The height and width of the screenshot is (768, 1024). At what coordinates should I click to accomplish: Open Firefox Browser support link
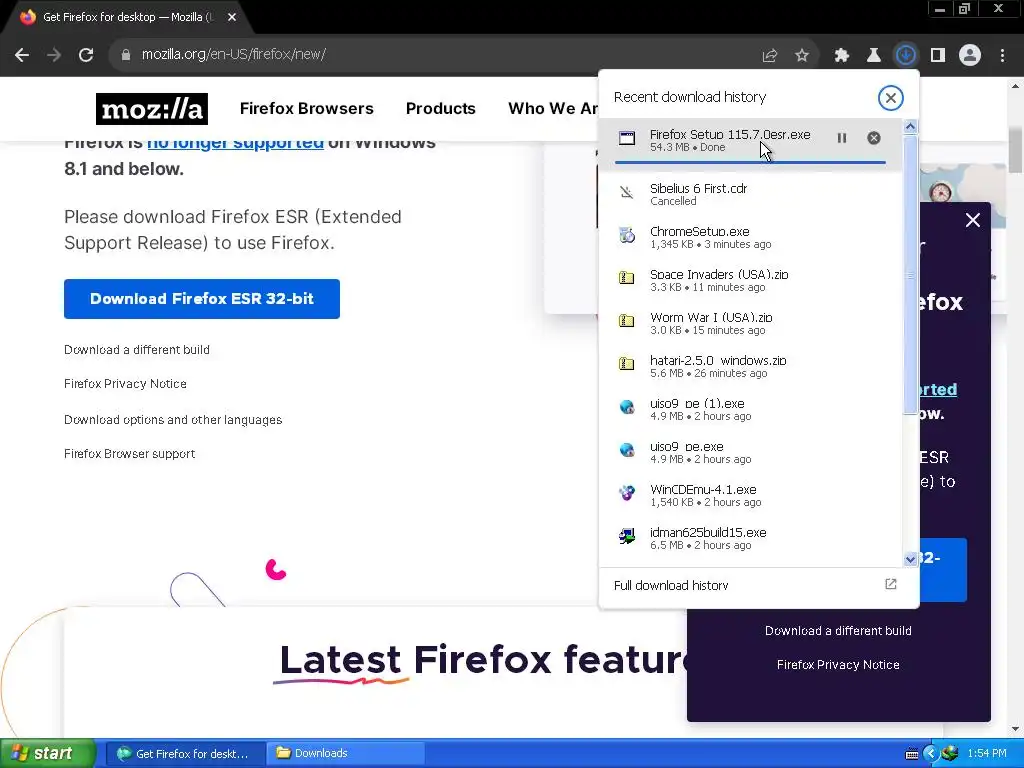[x=129, y=454]
